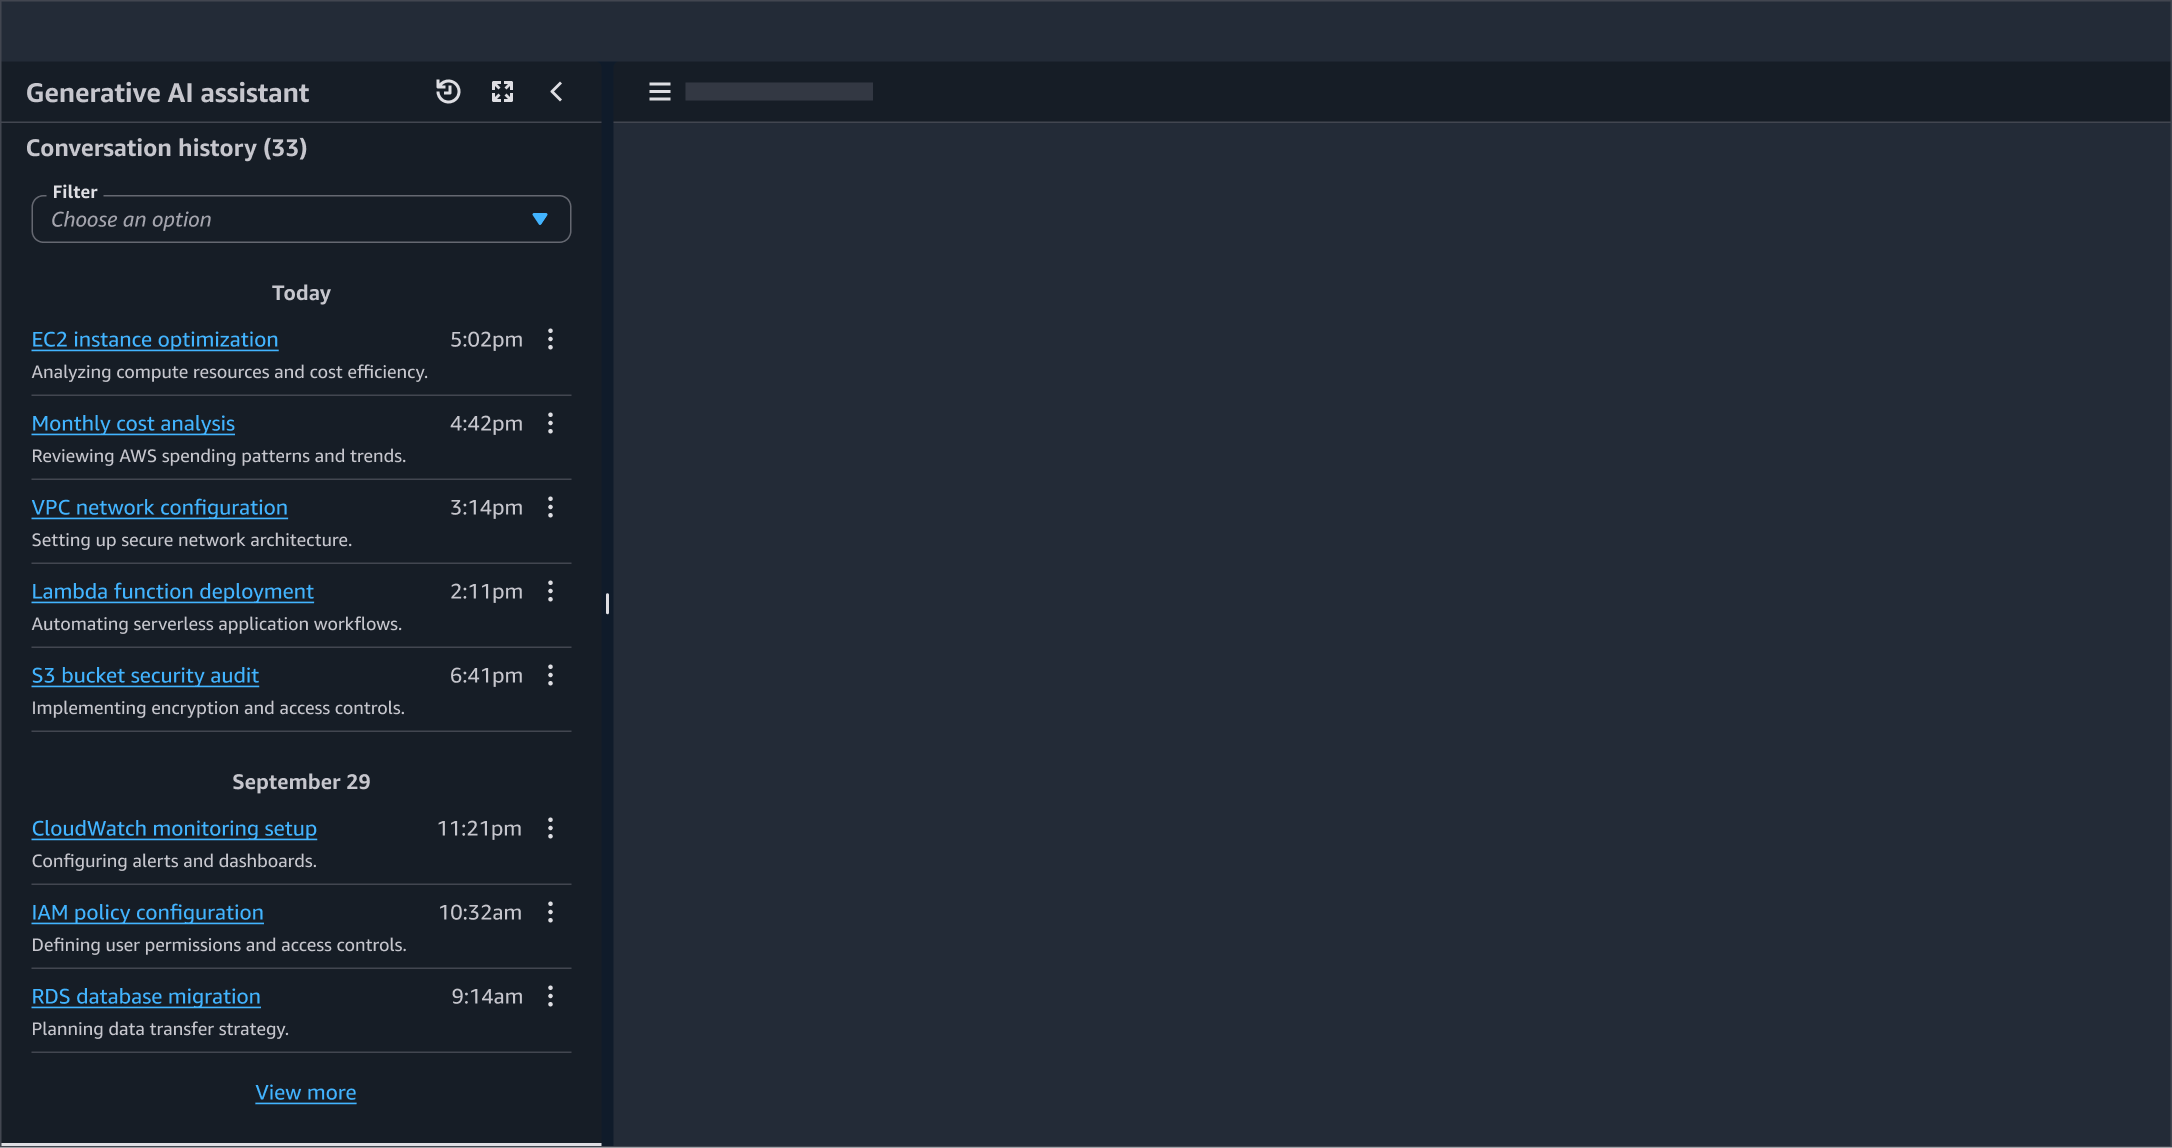Image resolution: width=2172 pixels, height=1148 pixels.
Task: Open S3 bucket security audit conversation
Action: [x=145, y=676]
